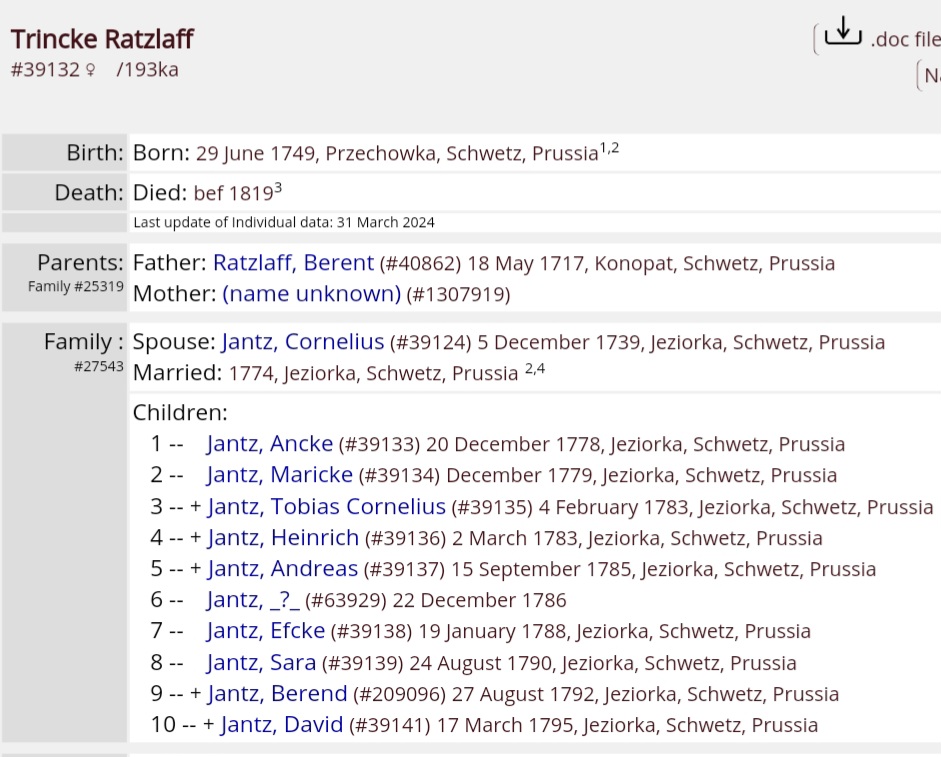The image size is (941, 757).
Task: Click the marriage source footnote 2,4
Action: point(534,370)
